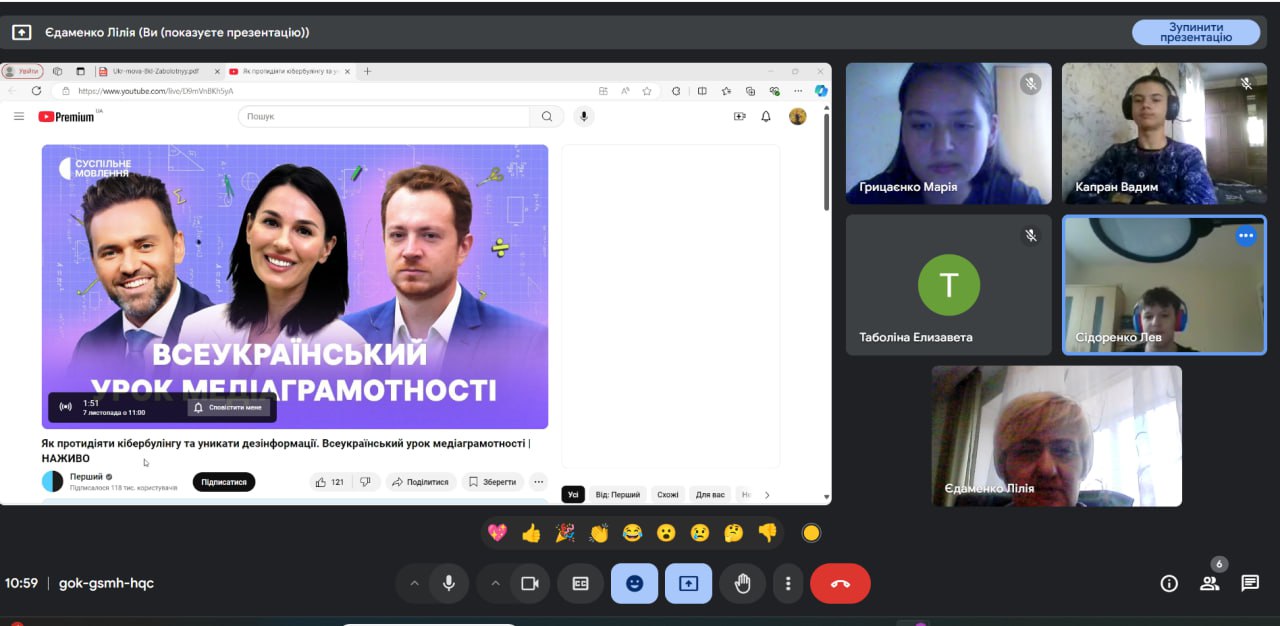Screen dimensions: 1280x626
Task: Pick the yellow reaction skin tone swatch
Action: [811, 533]
